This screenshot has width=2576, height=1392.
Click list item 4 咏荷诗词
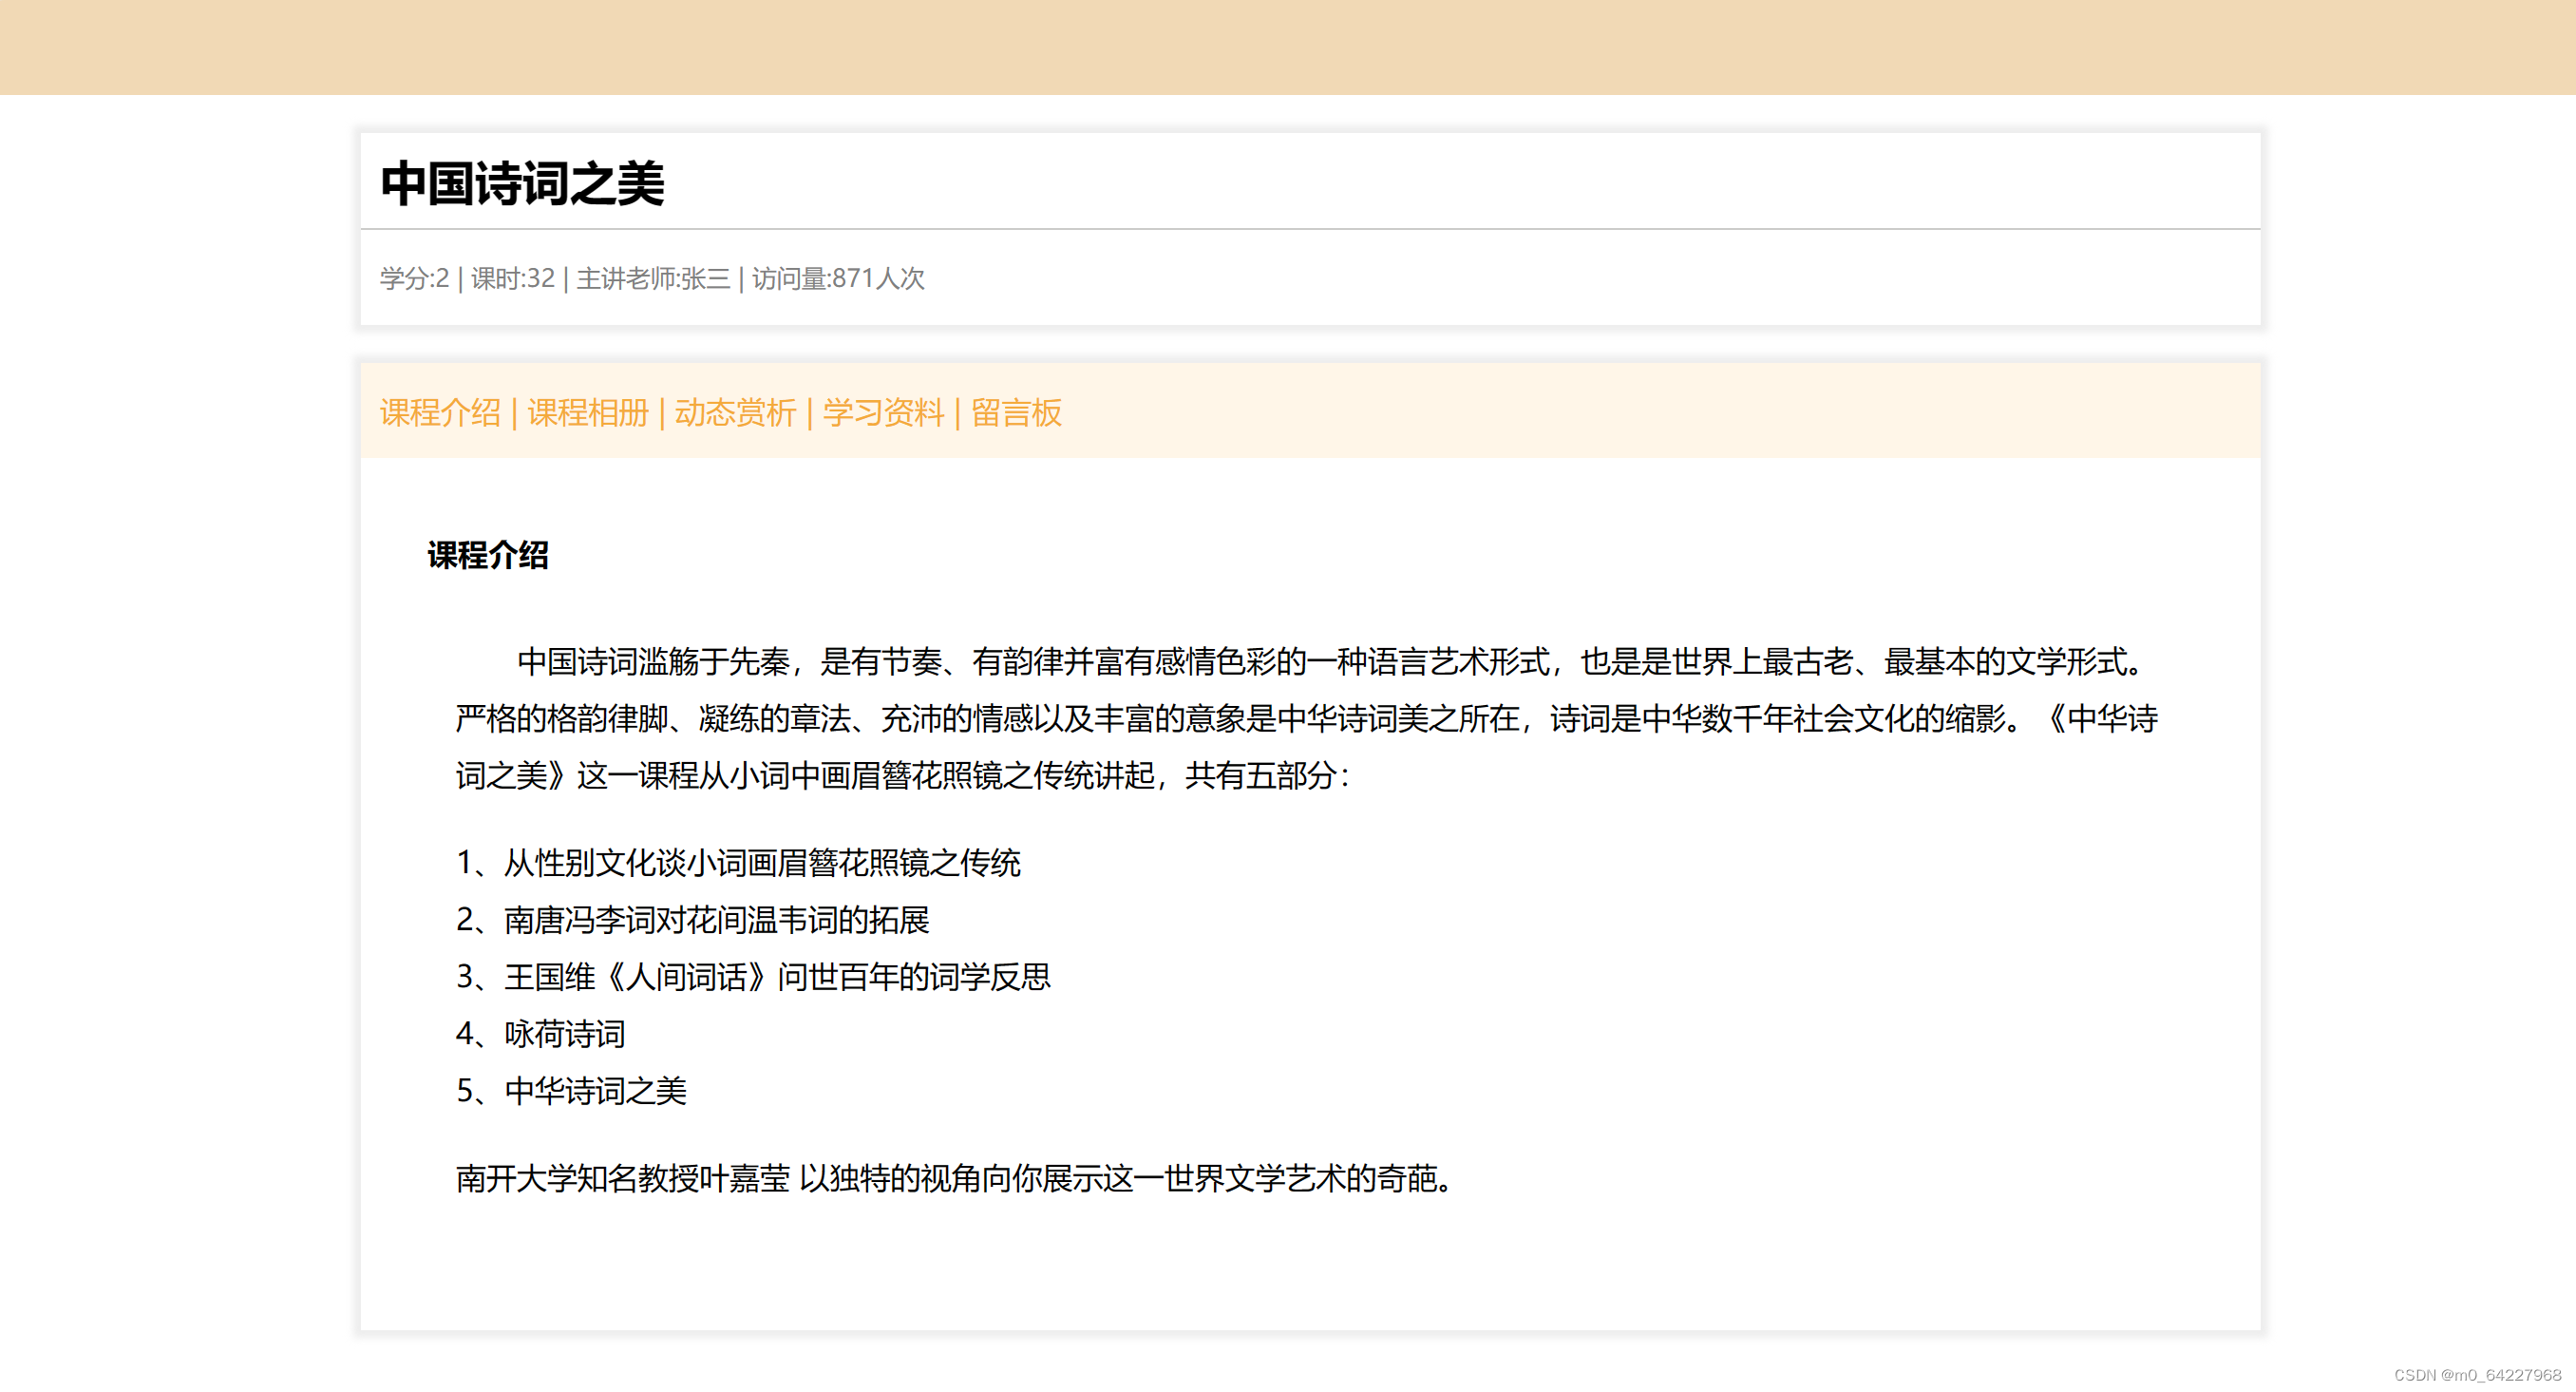coord(540,1033)
